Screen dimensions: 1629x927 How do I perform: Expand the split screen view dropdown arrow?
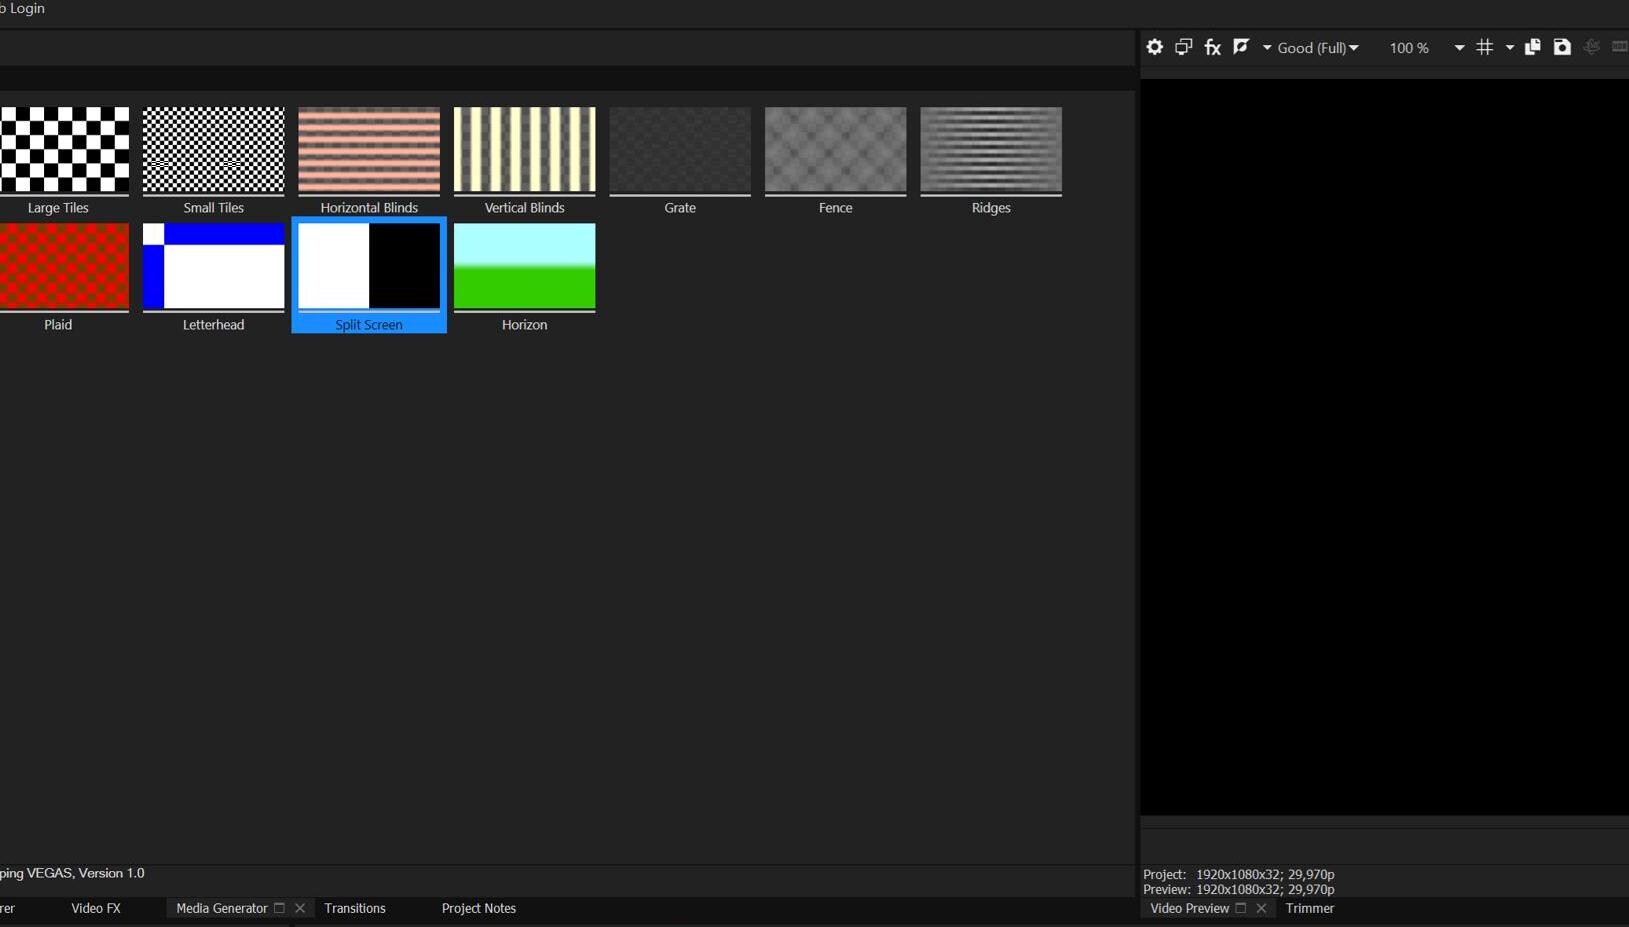[x=1267, y=48]
